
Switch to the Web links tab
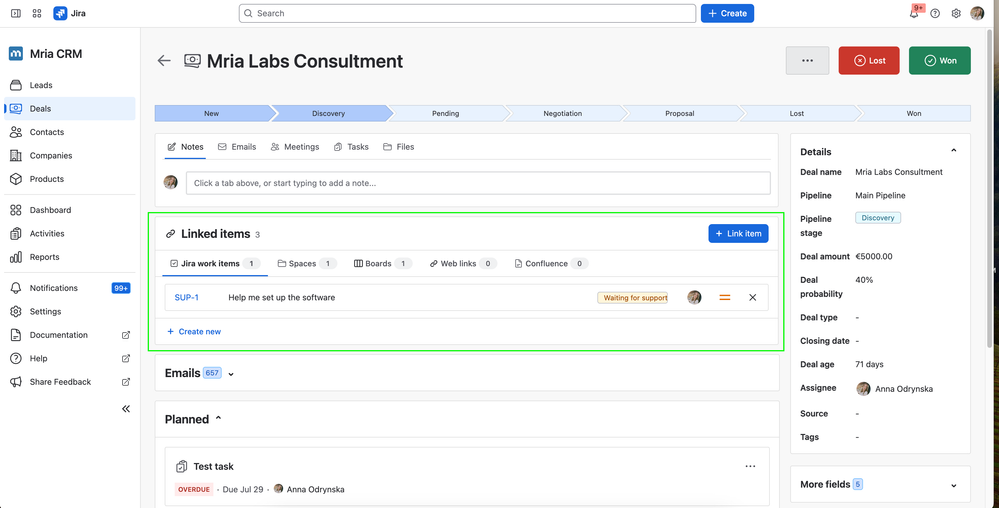(x=463, y=263)
